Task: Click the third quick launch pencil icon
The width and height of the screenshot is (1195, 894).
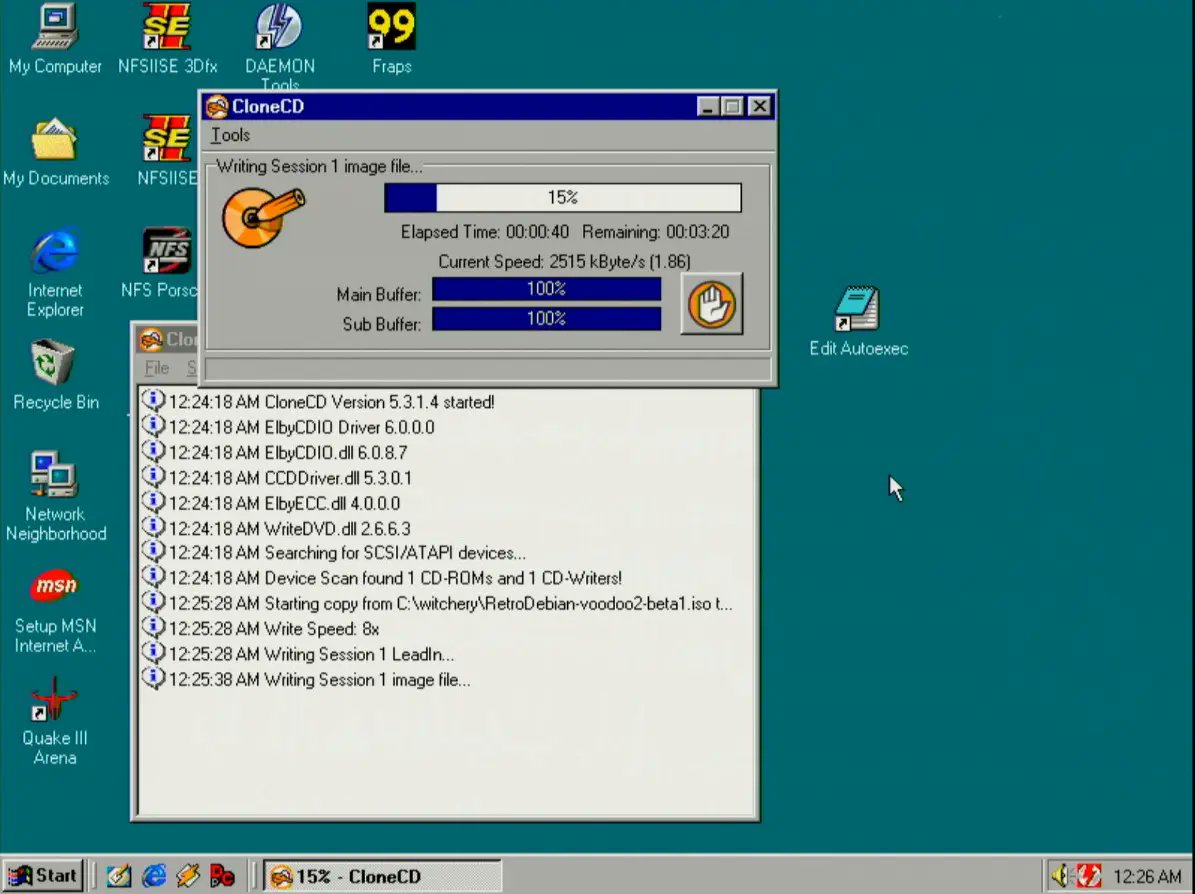Action: (187, 876)
